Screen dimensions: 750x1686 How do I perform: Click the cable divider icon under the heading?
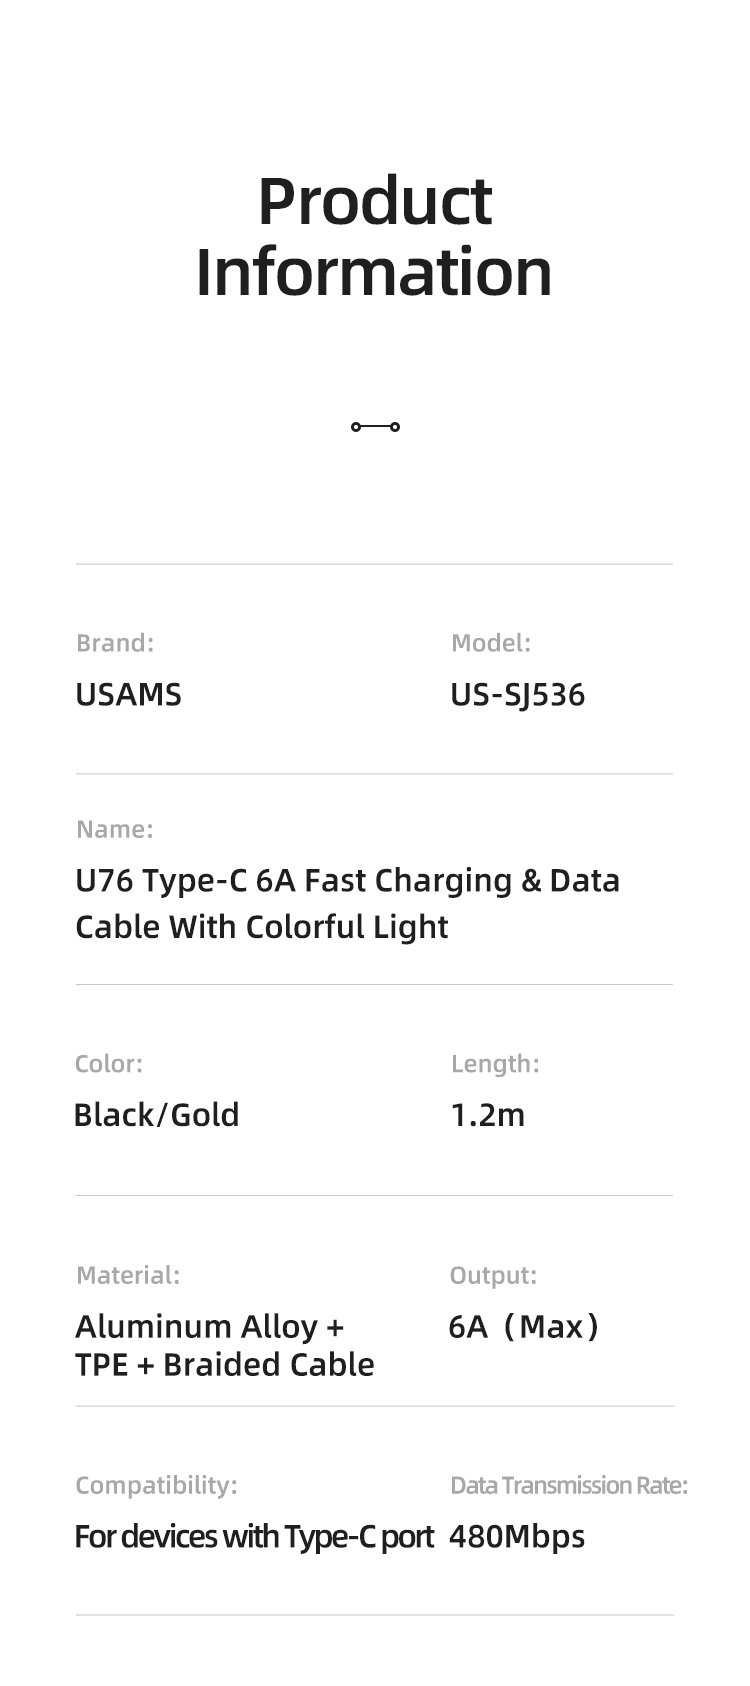click(375, 427)
